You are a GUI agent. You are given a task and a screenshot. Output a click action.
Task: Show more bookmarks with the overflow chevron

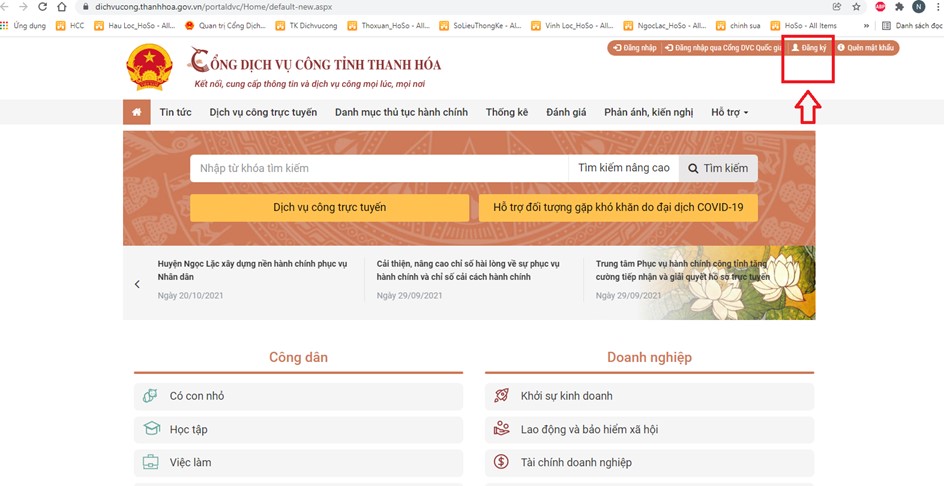866,25
